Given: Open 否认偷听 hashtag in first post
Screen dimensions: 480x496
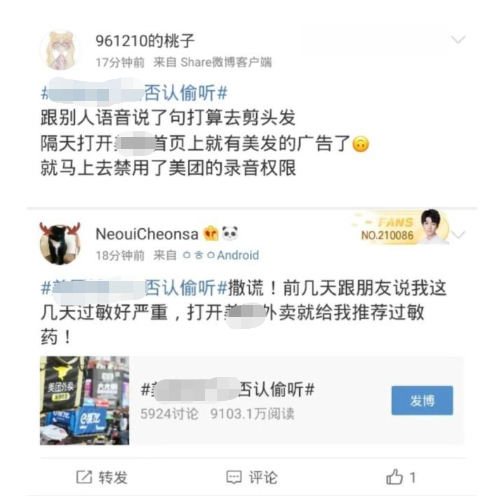Looking at the screenshot, I should coord(134,93).
